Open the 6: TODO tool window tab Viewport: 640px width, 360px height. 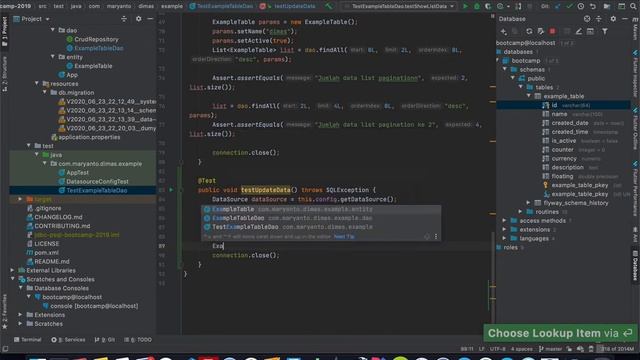pos(138,340)
